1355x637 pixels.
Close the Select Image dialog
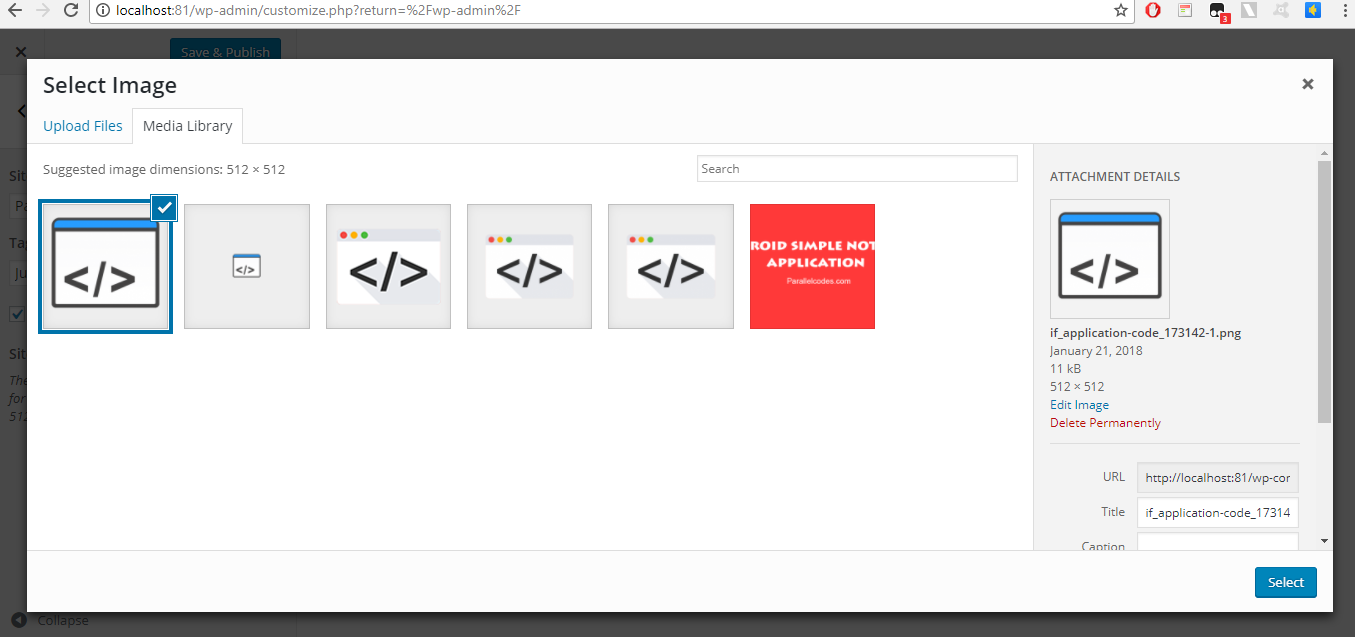[1307, 84]
